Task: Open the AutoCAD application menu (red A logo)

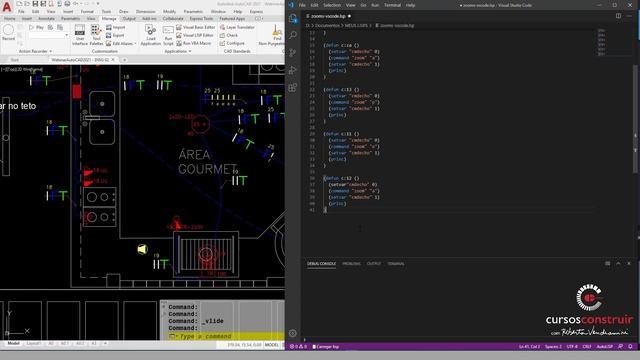Action: 7,7
